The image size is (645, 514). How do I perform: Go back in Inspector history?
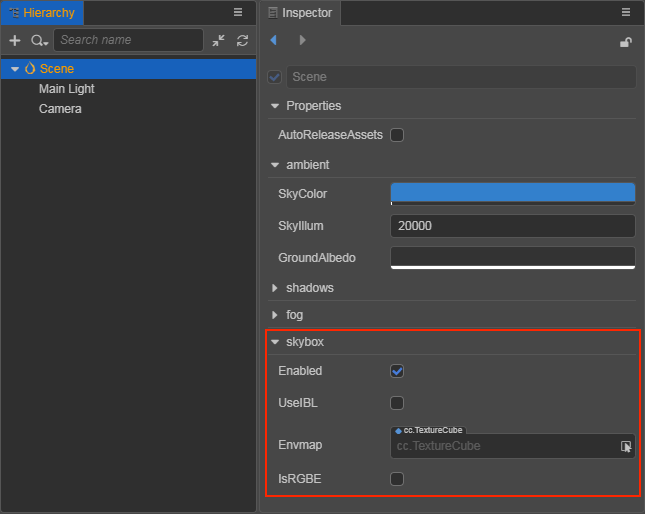274,40
